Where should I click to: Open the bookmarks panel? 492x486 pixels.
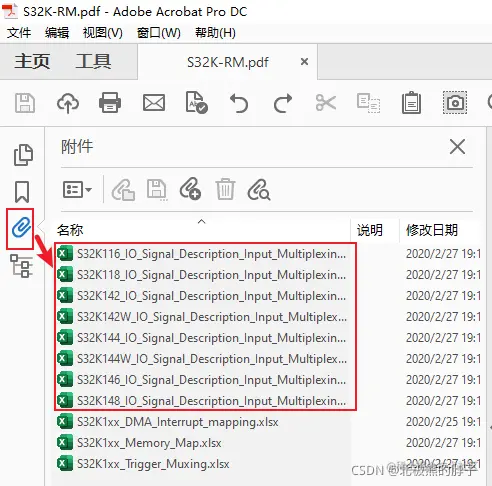[x=22, y=192]
